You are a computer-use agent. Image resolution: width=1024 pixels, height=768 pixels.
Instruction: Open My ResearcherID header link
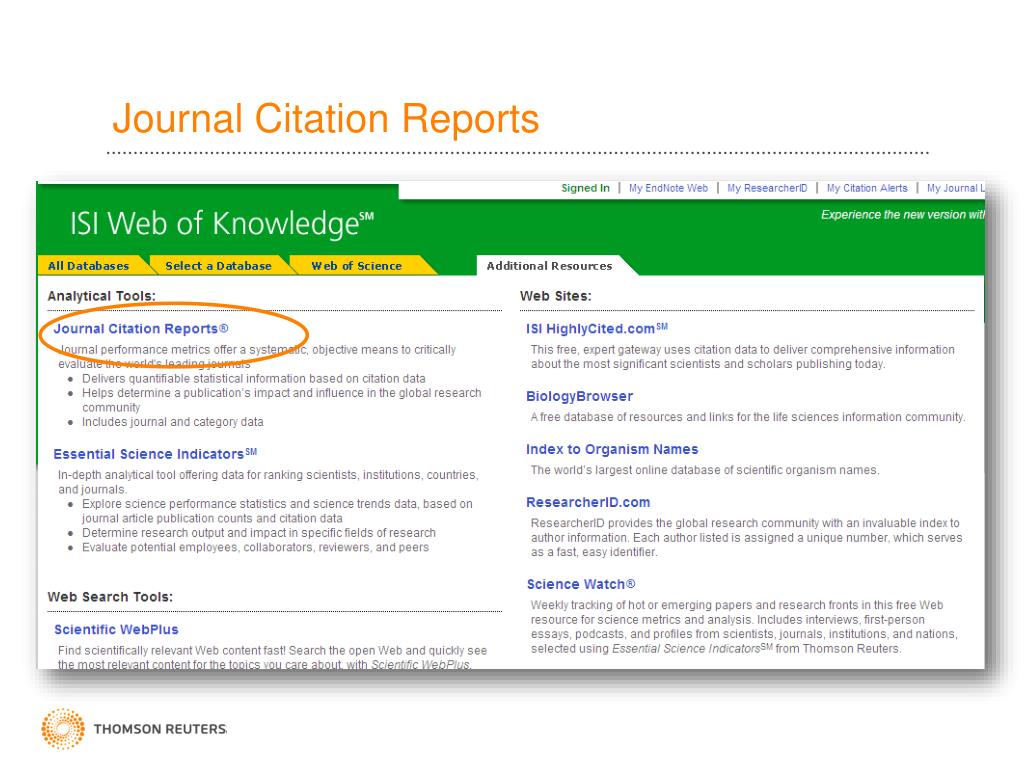point(767,188)
